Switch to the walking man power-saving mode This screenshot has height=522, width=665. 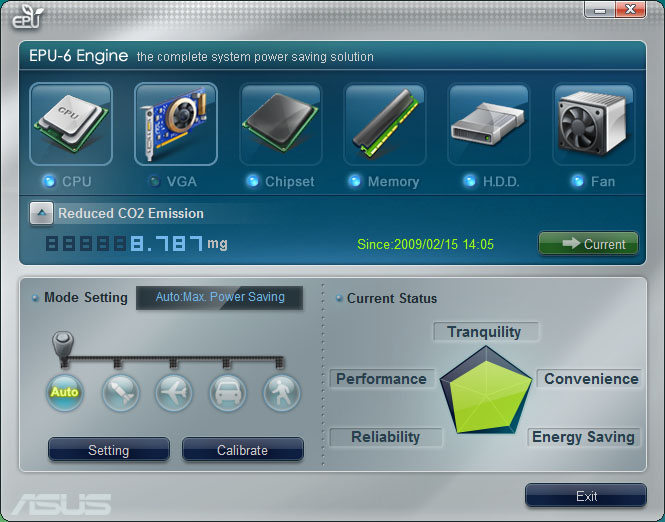[x=281, y=392]
